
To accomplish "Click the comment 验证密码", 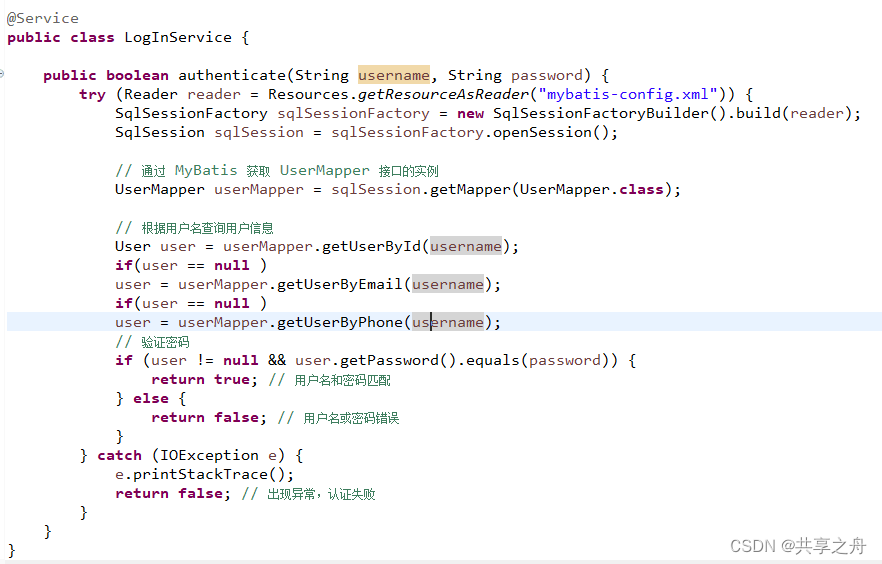I will pos(152,342).
